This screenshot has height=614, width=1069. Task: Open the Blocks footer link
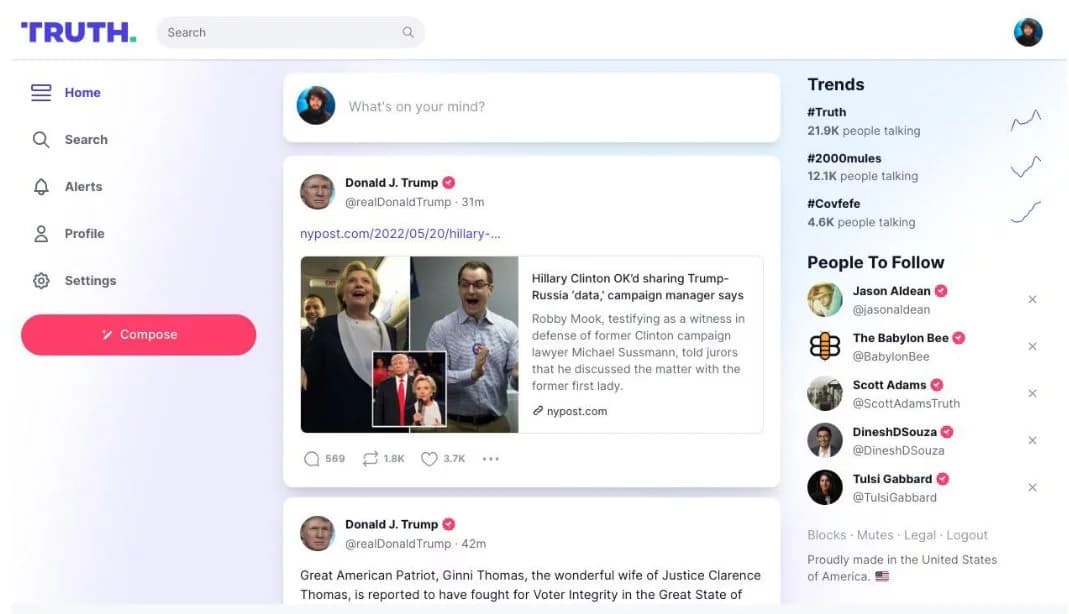tap(826, 535)
